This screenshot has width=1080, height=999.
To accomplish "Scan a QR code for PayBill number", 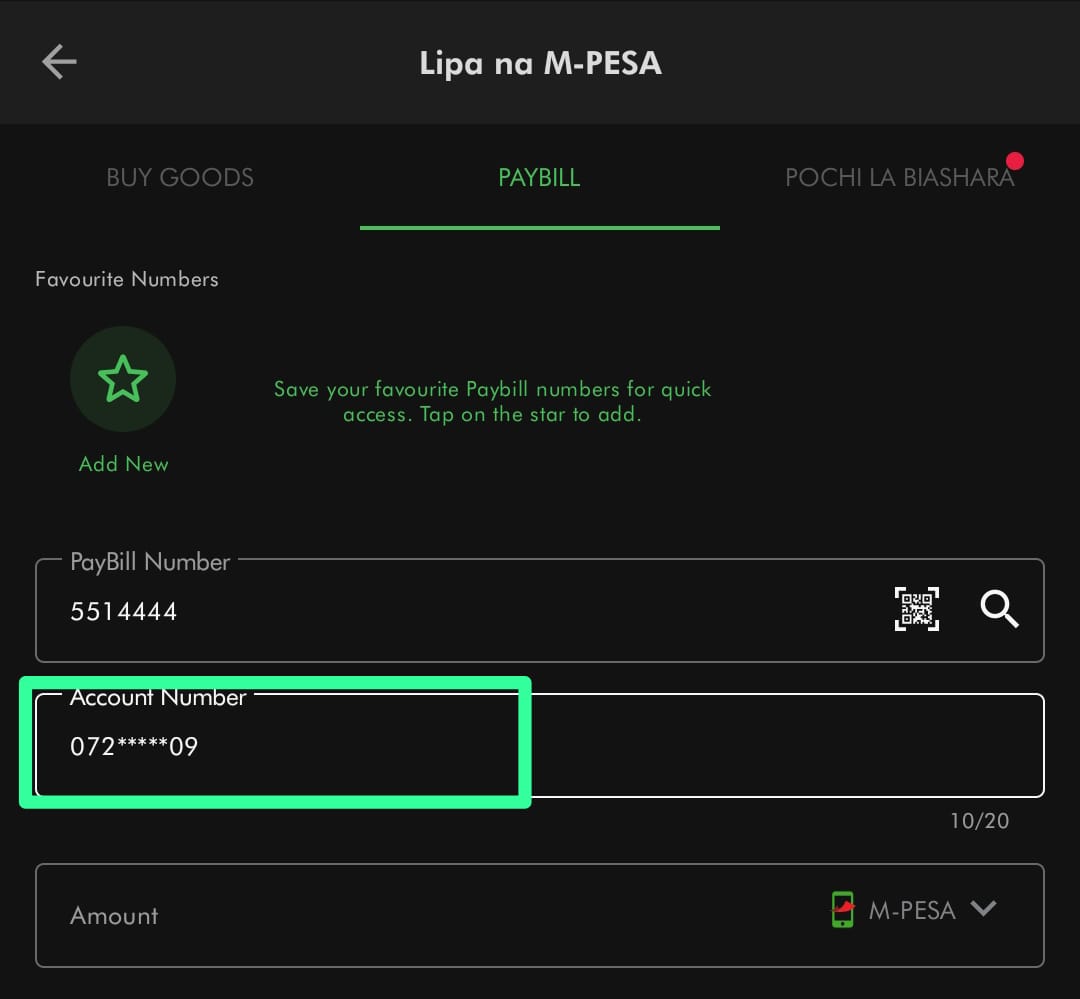I will click(916, 609).
